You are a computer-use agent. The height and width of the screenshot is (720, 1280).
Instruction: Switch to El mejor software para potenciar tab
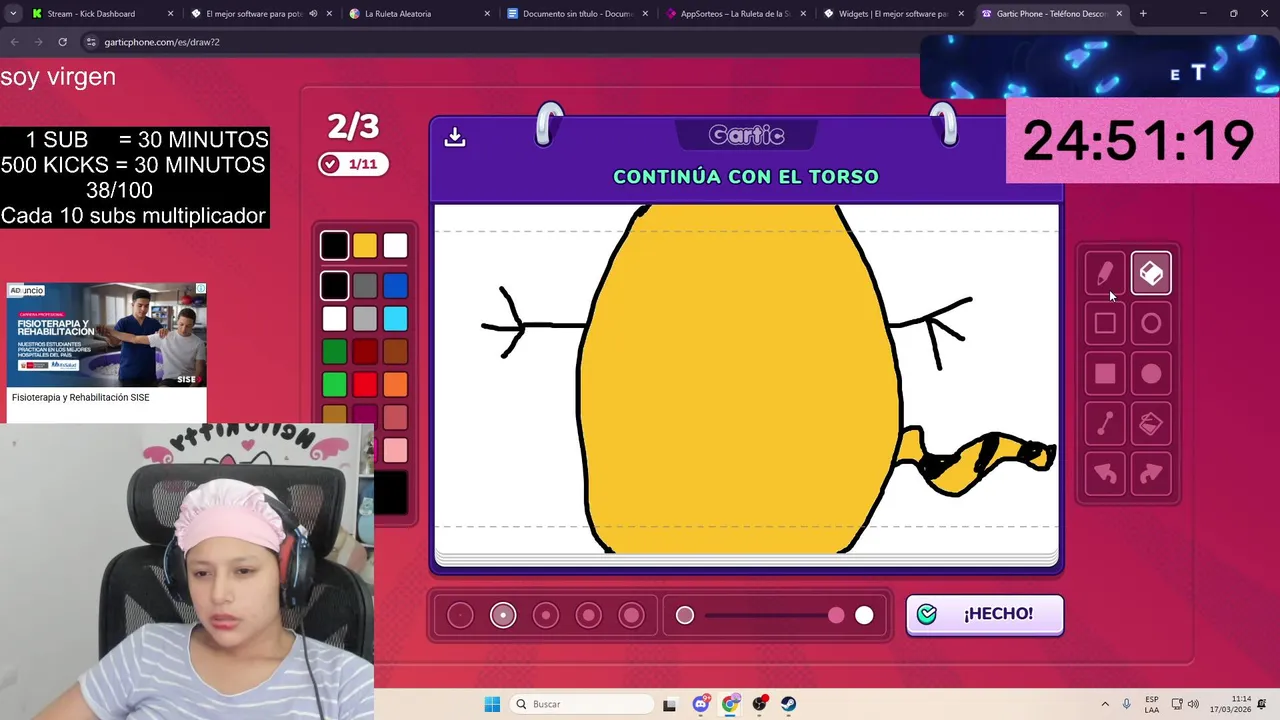click(x=260, y=14)
